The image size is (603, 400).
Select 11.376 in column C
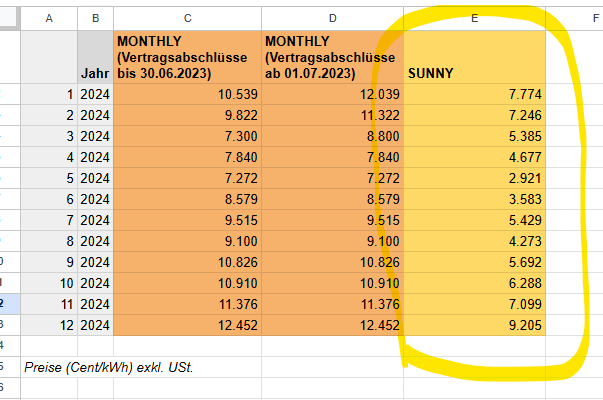click(x=187, y=304)
